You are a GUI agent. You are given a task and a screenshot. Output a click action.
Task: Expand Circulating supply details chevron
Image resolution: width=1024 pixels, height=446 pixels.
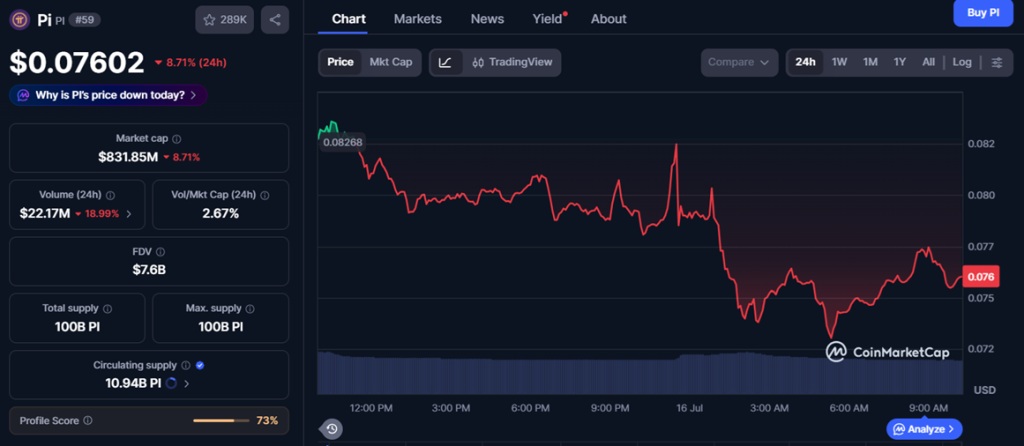tap(187, 383)
